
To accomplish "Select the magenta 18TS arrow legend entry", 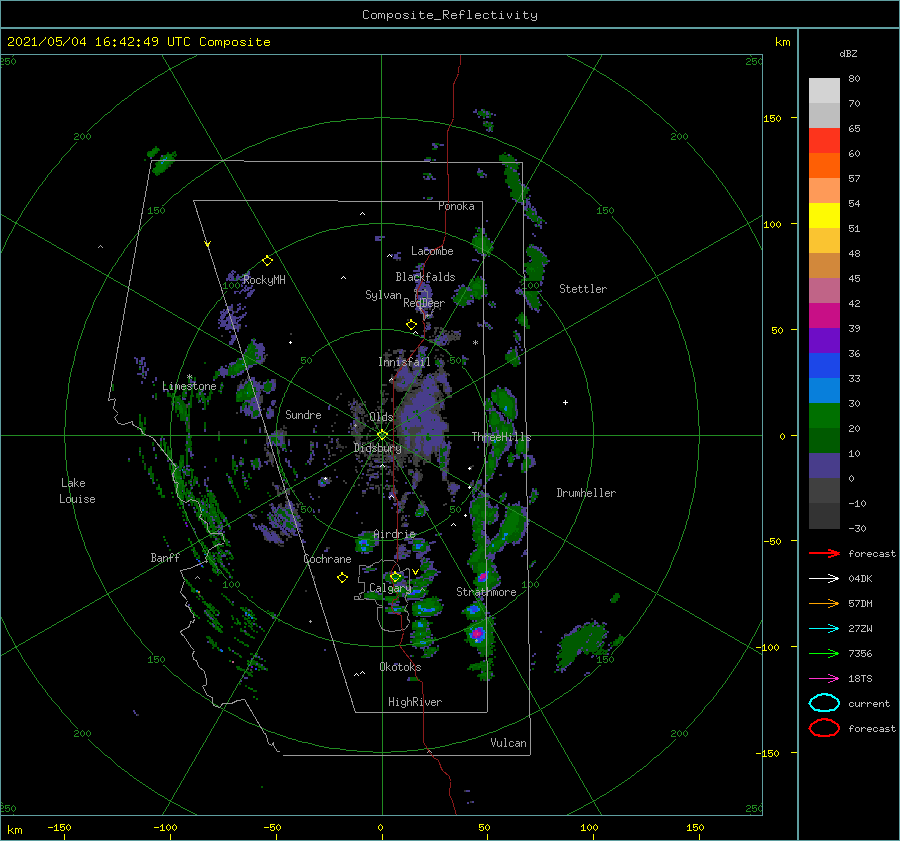I will click(824, 679).
